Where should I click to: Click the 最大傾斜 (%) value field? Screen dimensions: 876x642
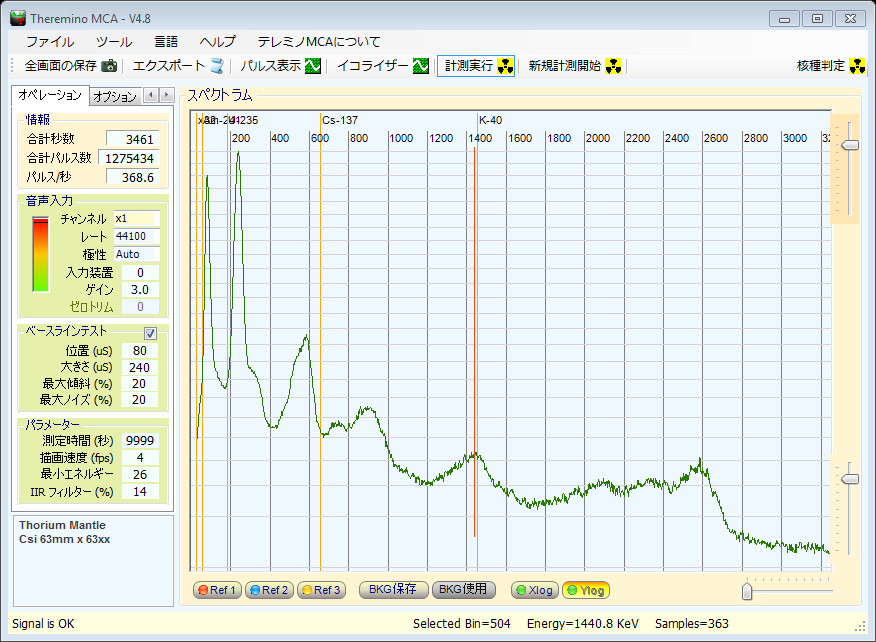point(140,384)
